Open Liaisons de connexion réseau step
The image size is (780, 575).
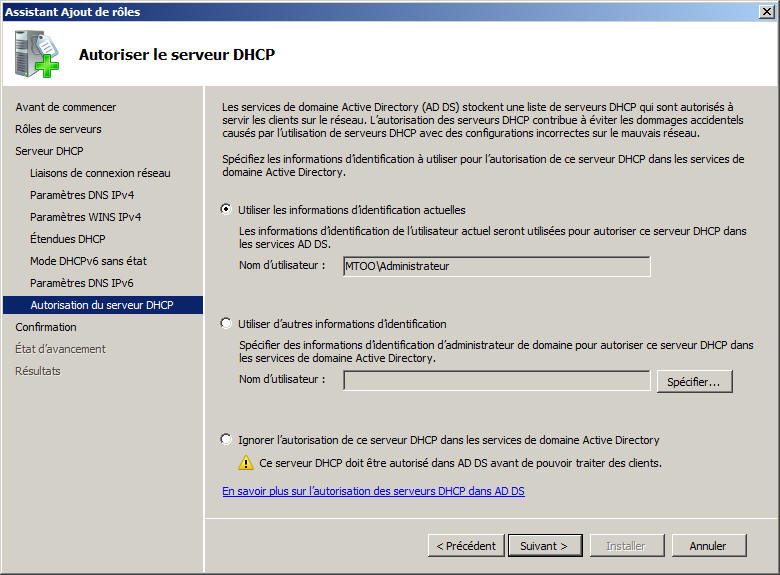[x=100, y=173]
